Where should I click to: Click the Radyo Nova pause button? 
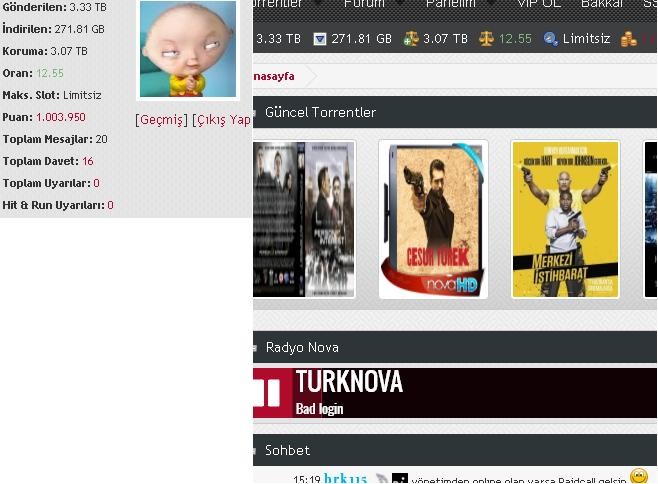pos(269,393)
